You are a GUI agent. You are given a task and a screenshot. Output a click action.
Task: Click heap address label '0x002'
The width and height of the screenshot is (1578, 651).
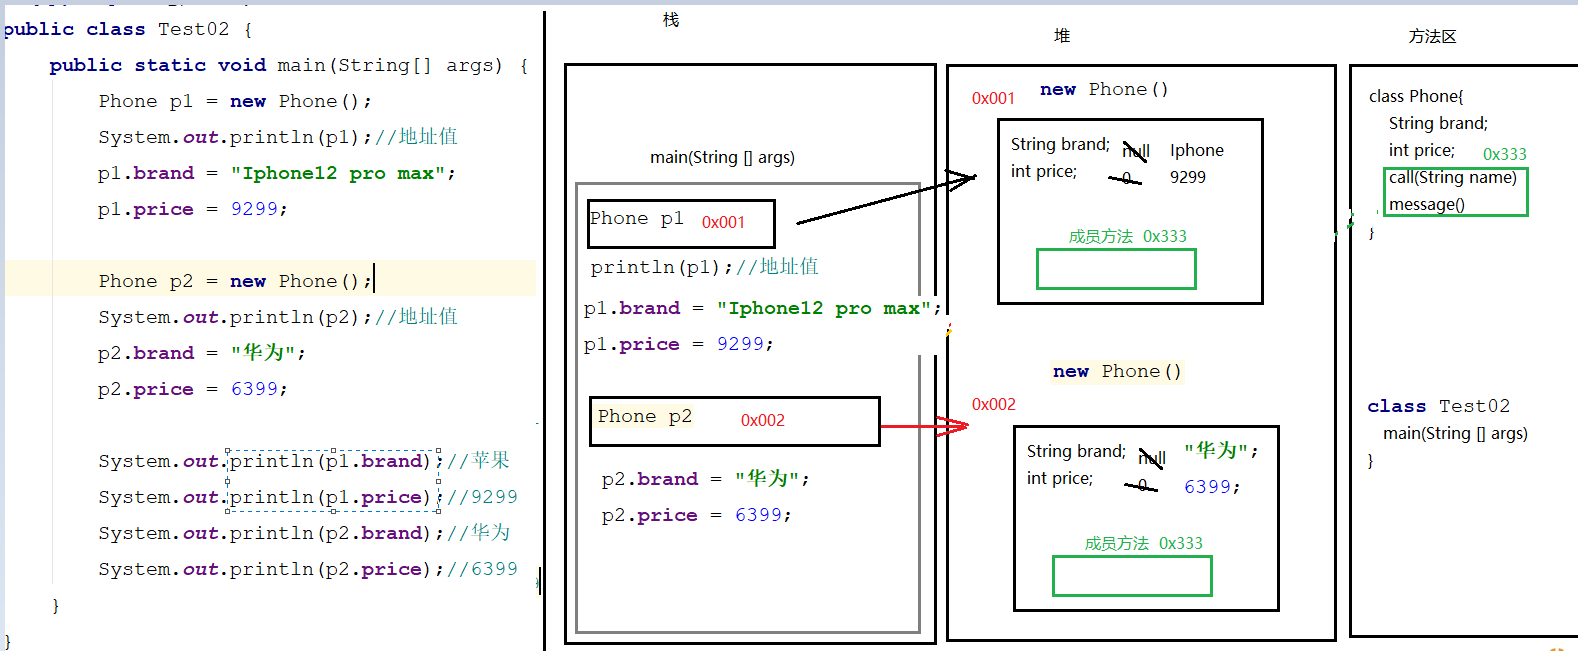click(994, 404)
